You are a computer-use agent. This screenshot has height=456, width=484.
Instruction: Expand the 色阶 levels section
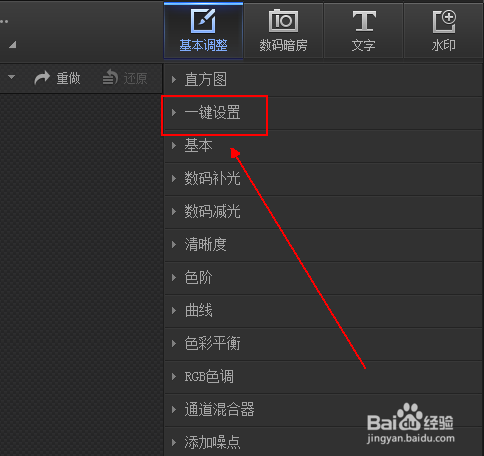[323, 278]
